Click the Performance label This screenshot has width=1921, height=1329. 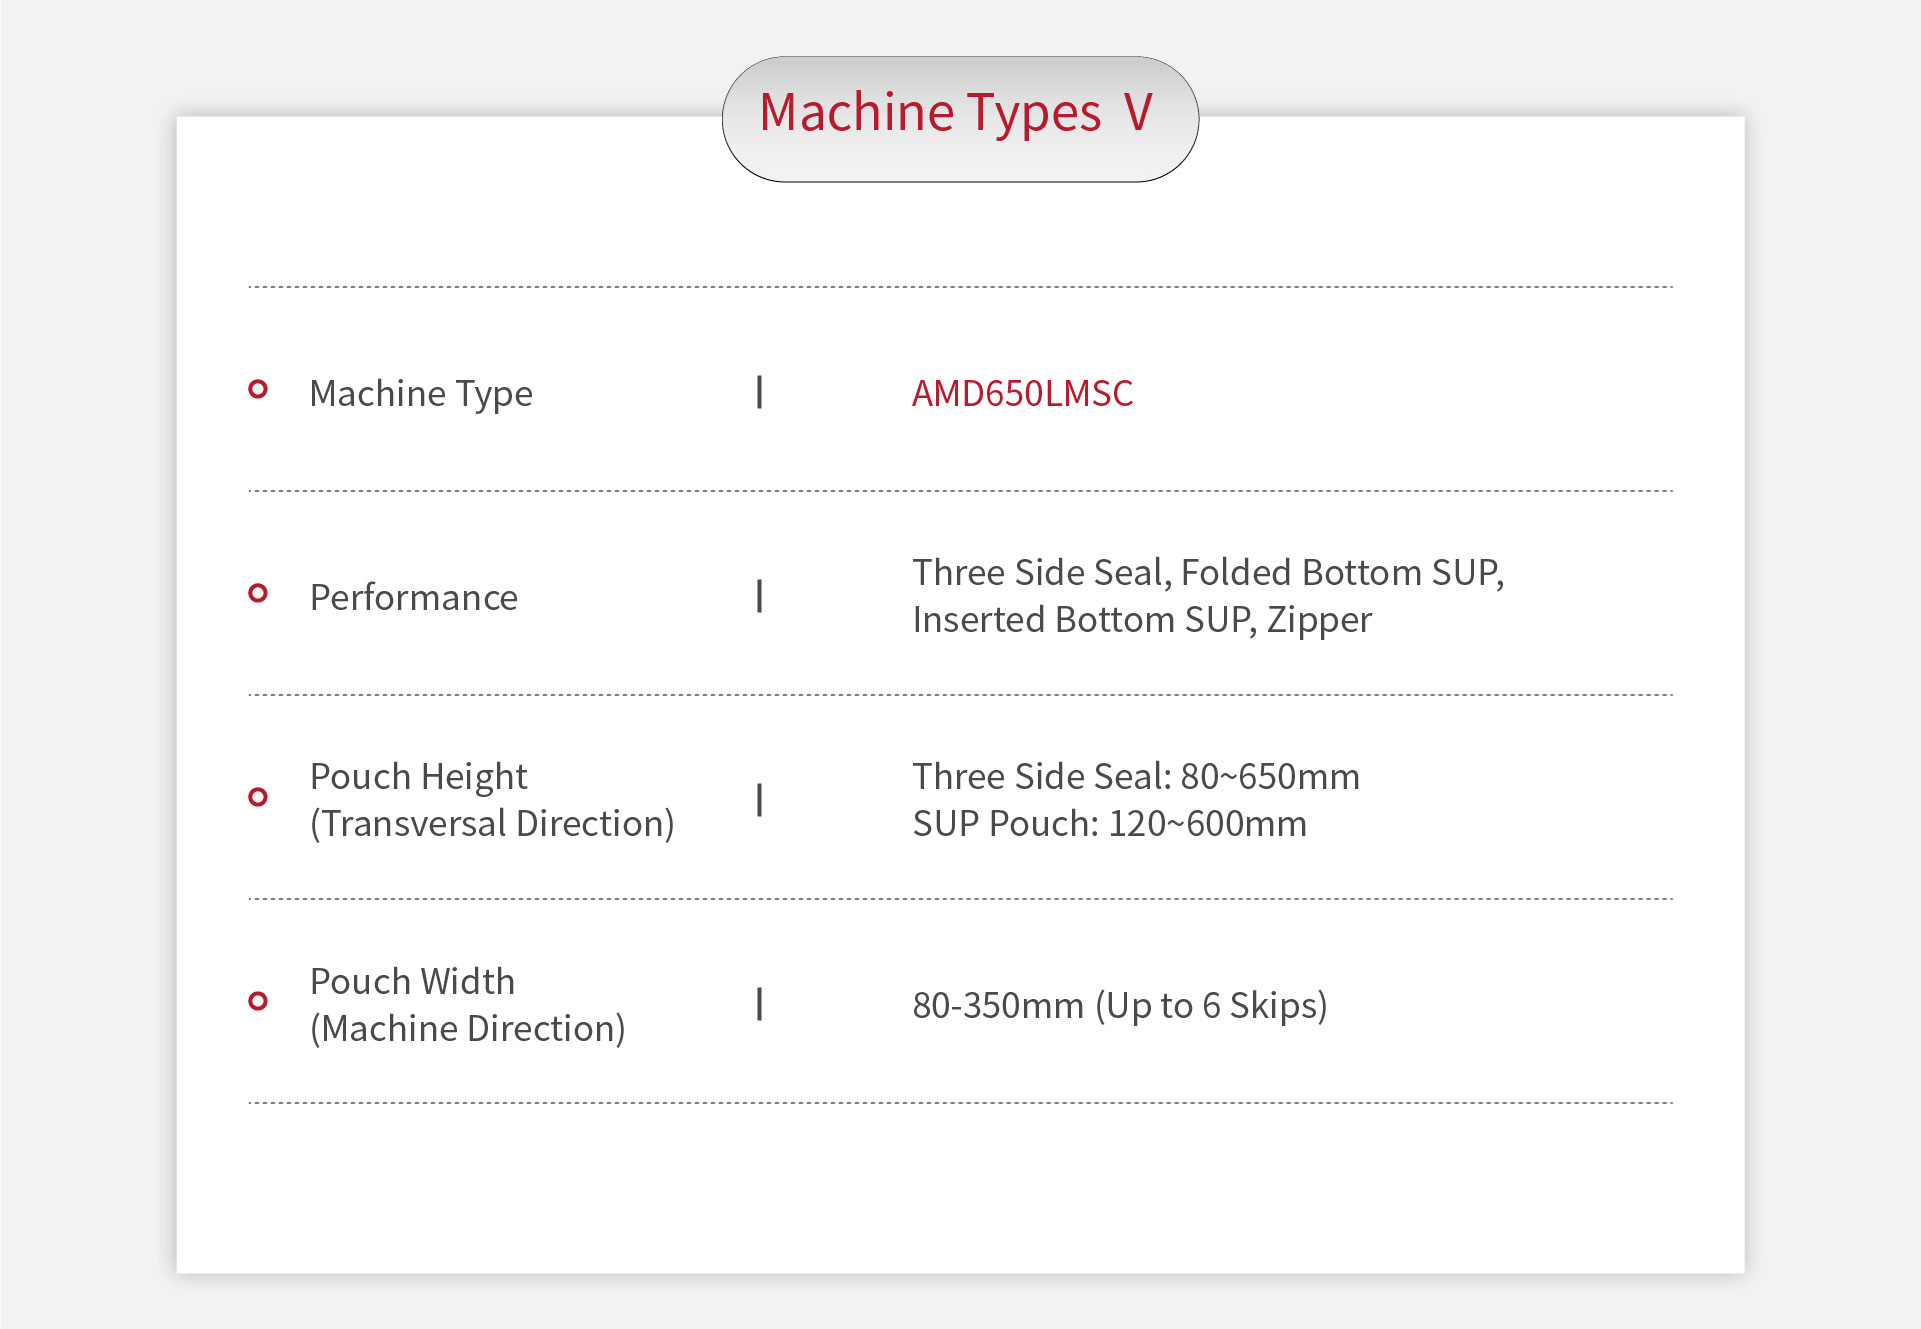coord(414,597)
